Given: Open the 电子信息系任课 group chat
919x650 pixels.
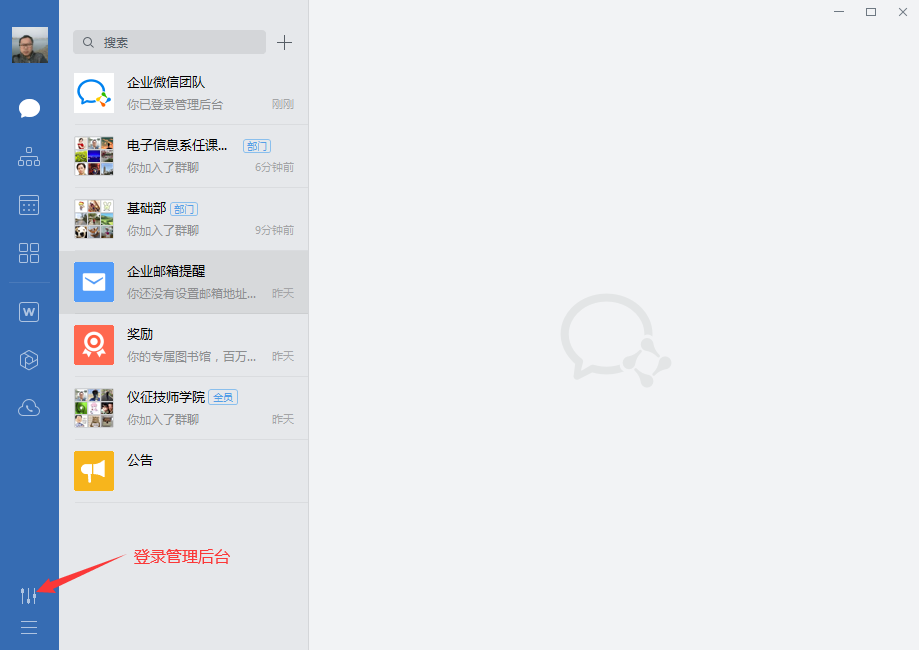Looking at the screenshot, I should (x=184, y=156).
